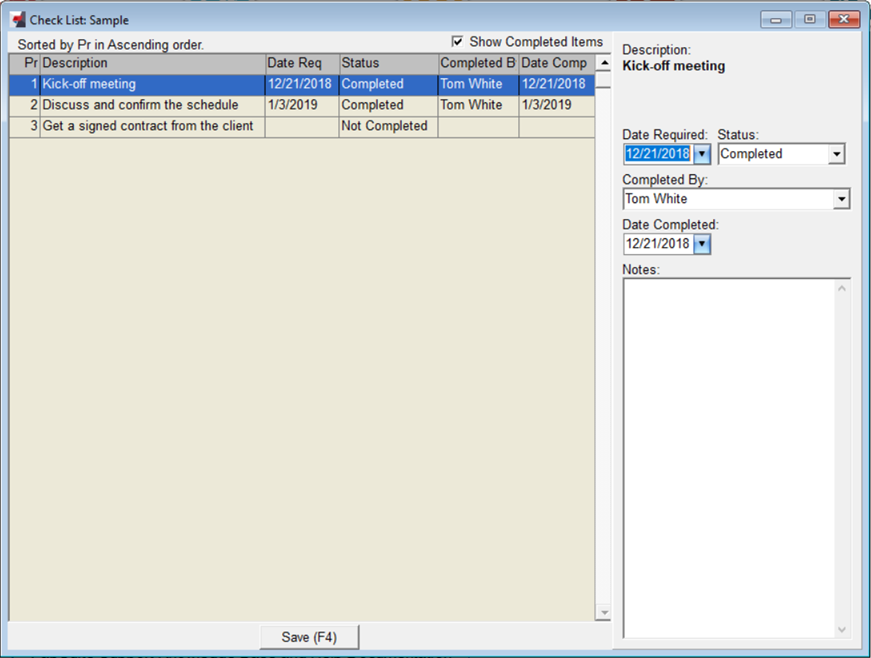Open the Date Completed calendar picker
871x658 pixels.
702,244
